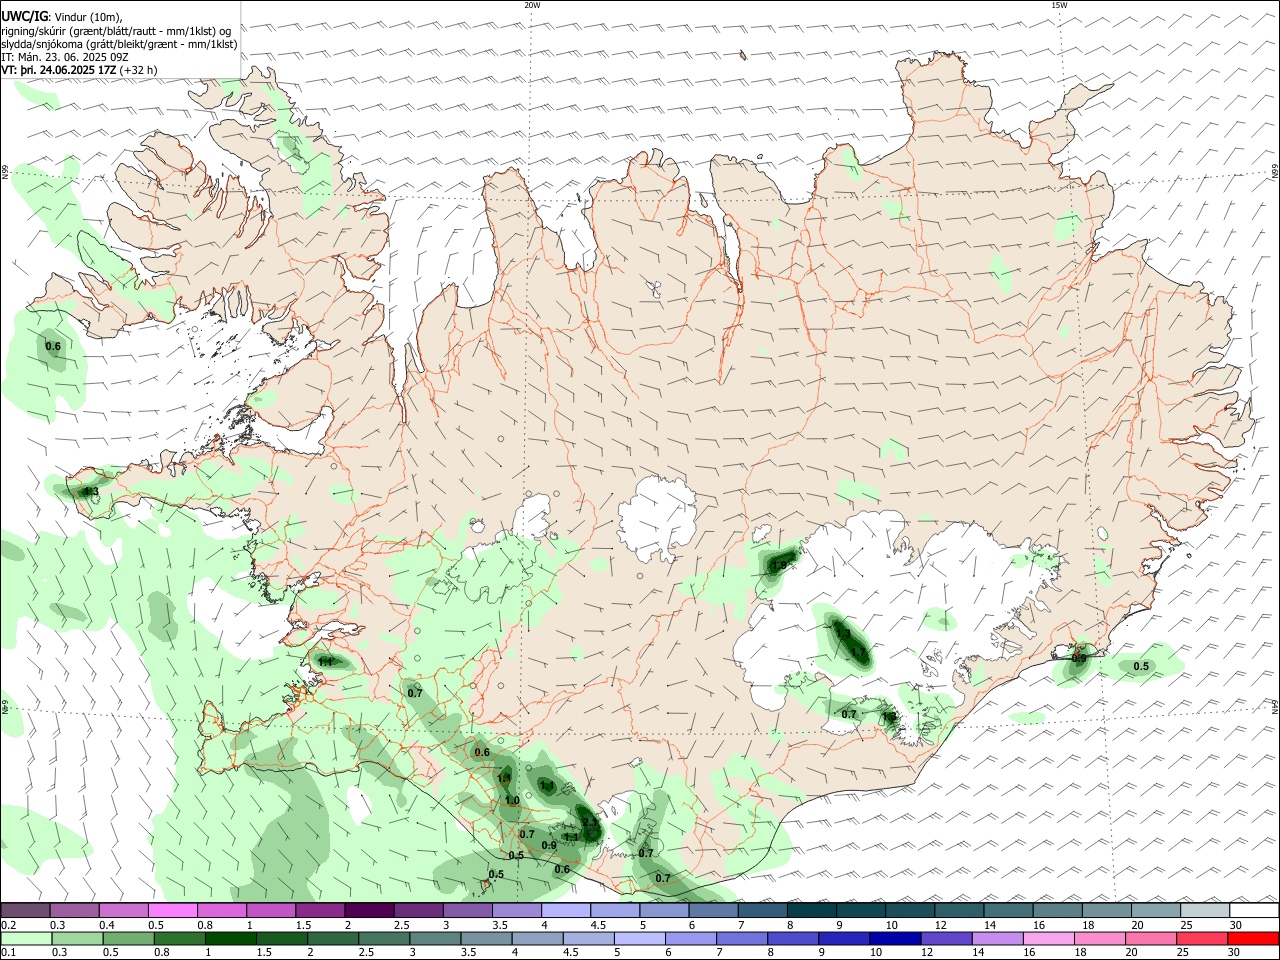Select light pink rain swatch between 16 and 18

(1048, 939)
